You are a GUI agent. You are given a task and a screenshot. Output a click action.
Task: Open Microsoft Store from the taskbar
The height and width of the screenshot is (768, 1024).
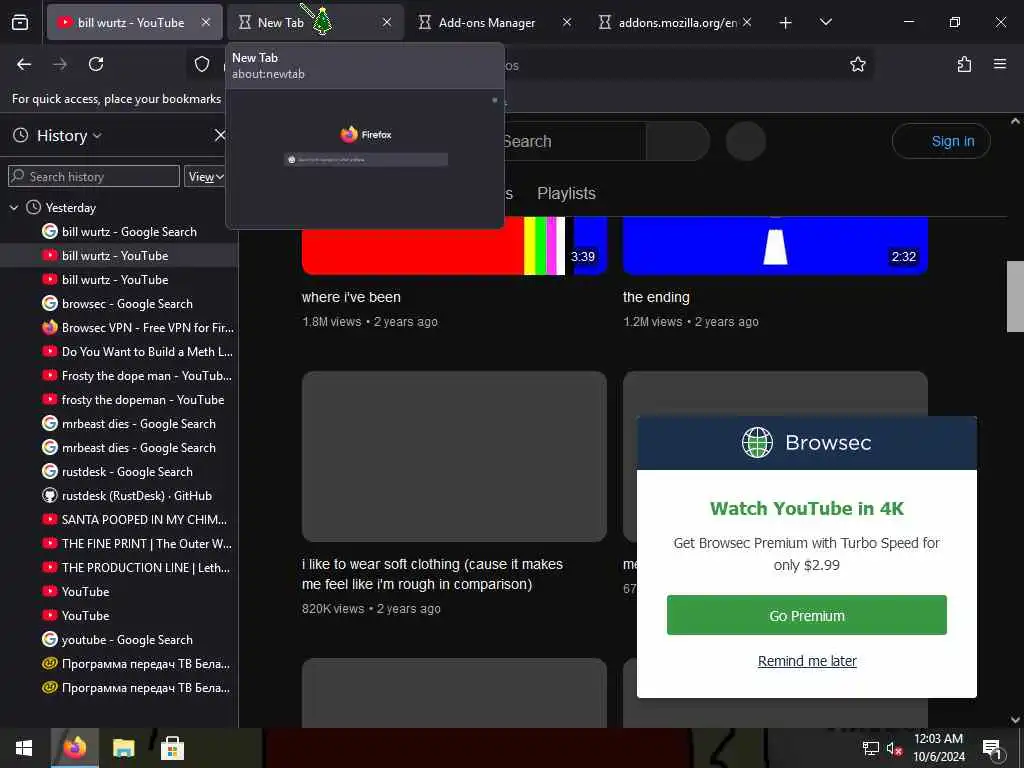[172, 748]
